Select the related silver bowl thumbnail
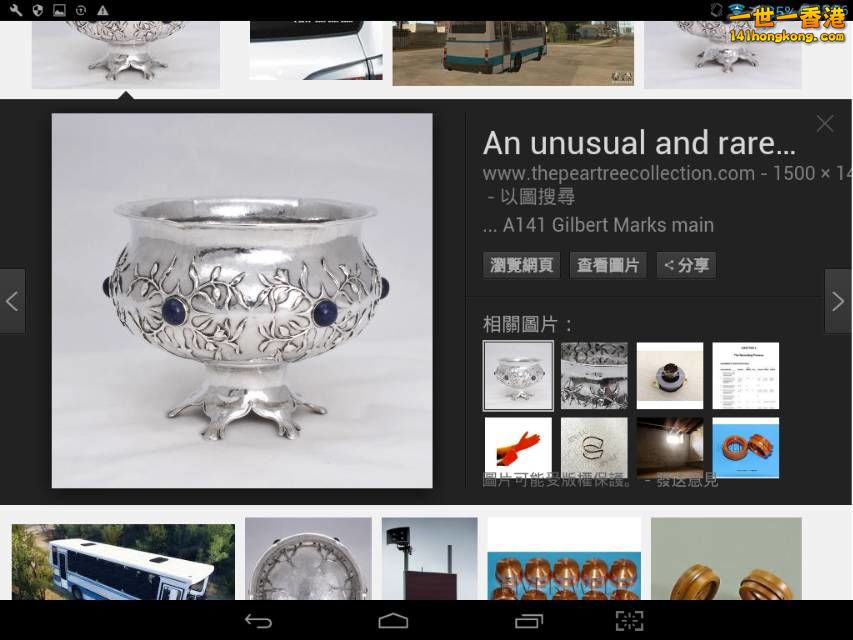Image resolution: width=853 pixels, height=640 pixels. click(518, 376)
